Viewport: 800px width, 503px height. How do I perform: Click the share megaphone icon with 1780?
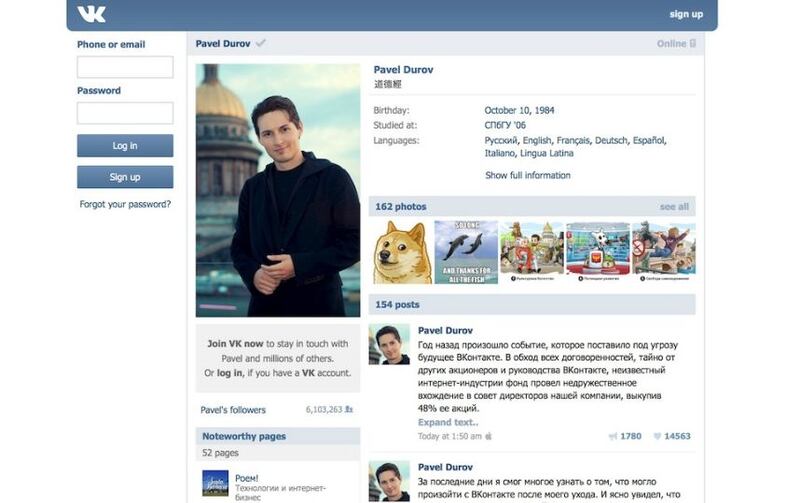pyautogui.click(x=613, y=436)
